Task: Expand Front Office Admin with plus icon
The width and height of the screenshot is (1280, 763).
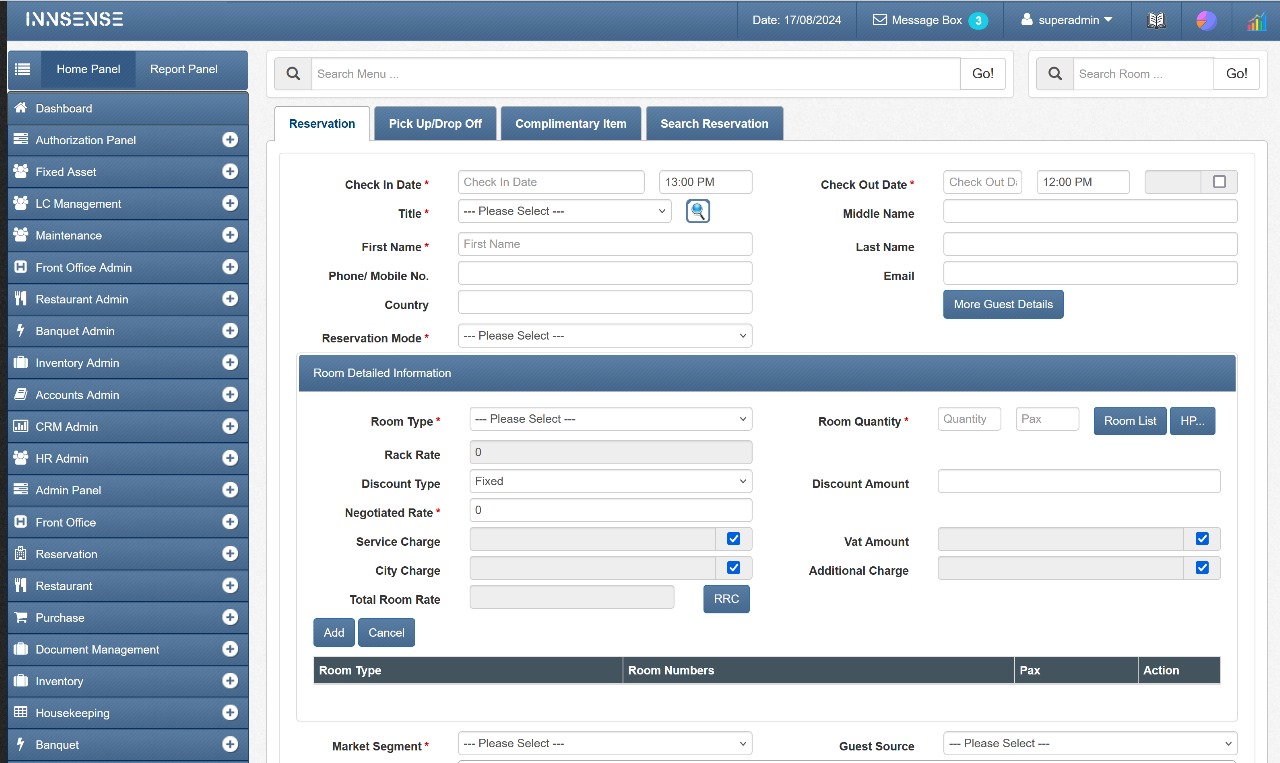Action: click(230, 267)
